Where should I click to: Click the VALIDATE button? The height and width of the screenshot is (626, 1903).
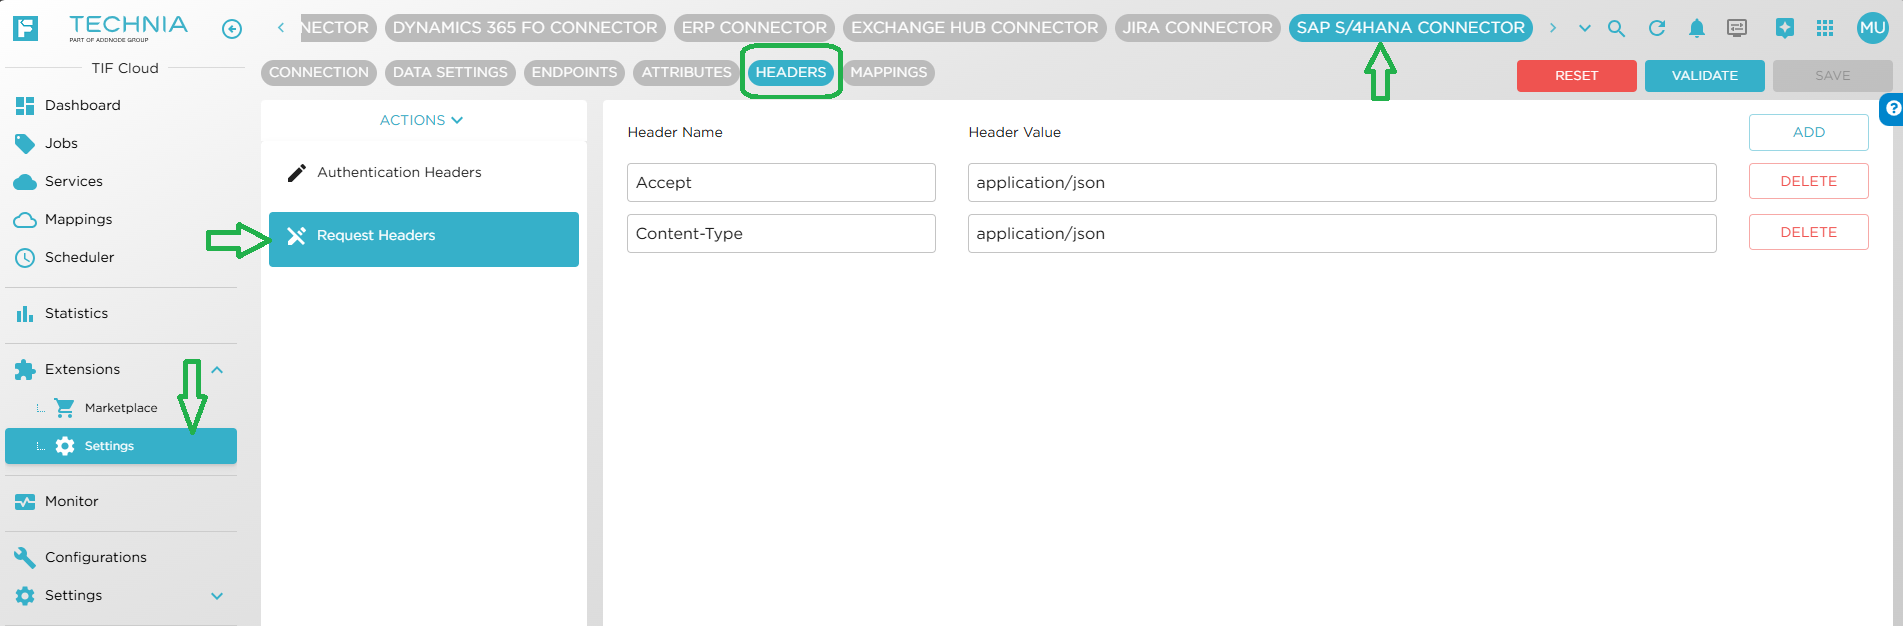(x=1704, y=76)
